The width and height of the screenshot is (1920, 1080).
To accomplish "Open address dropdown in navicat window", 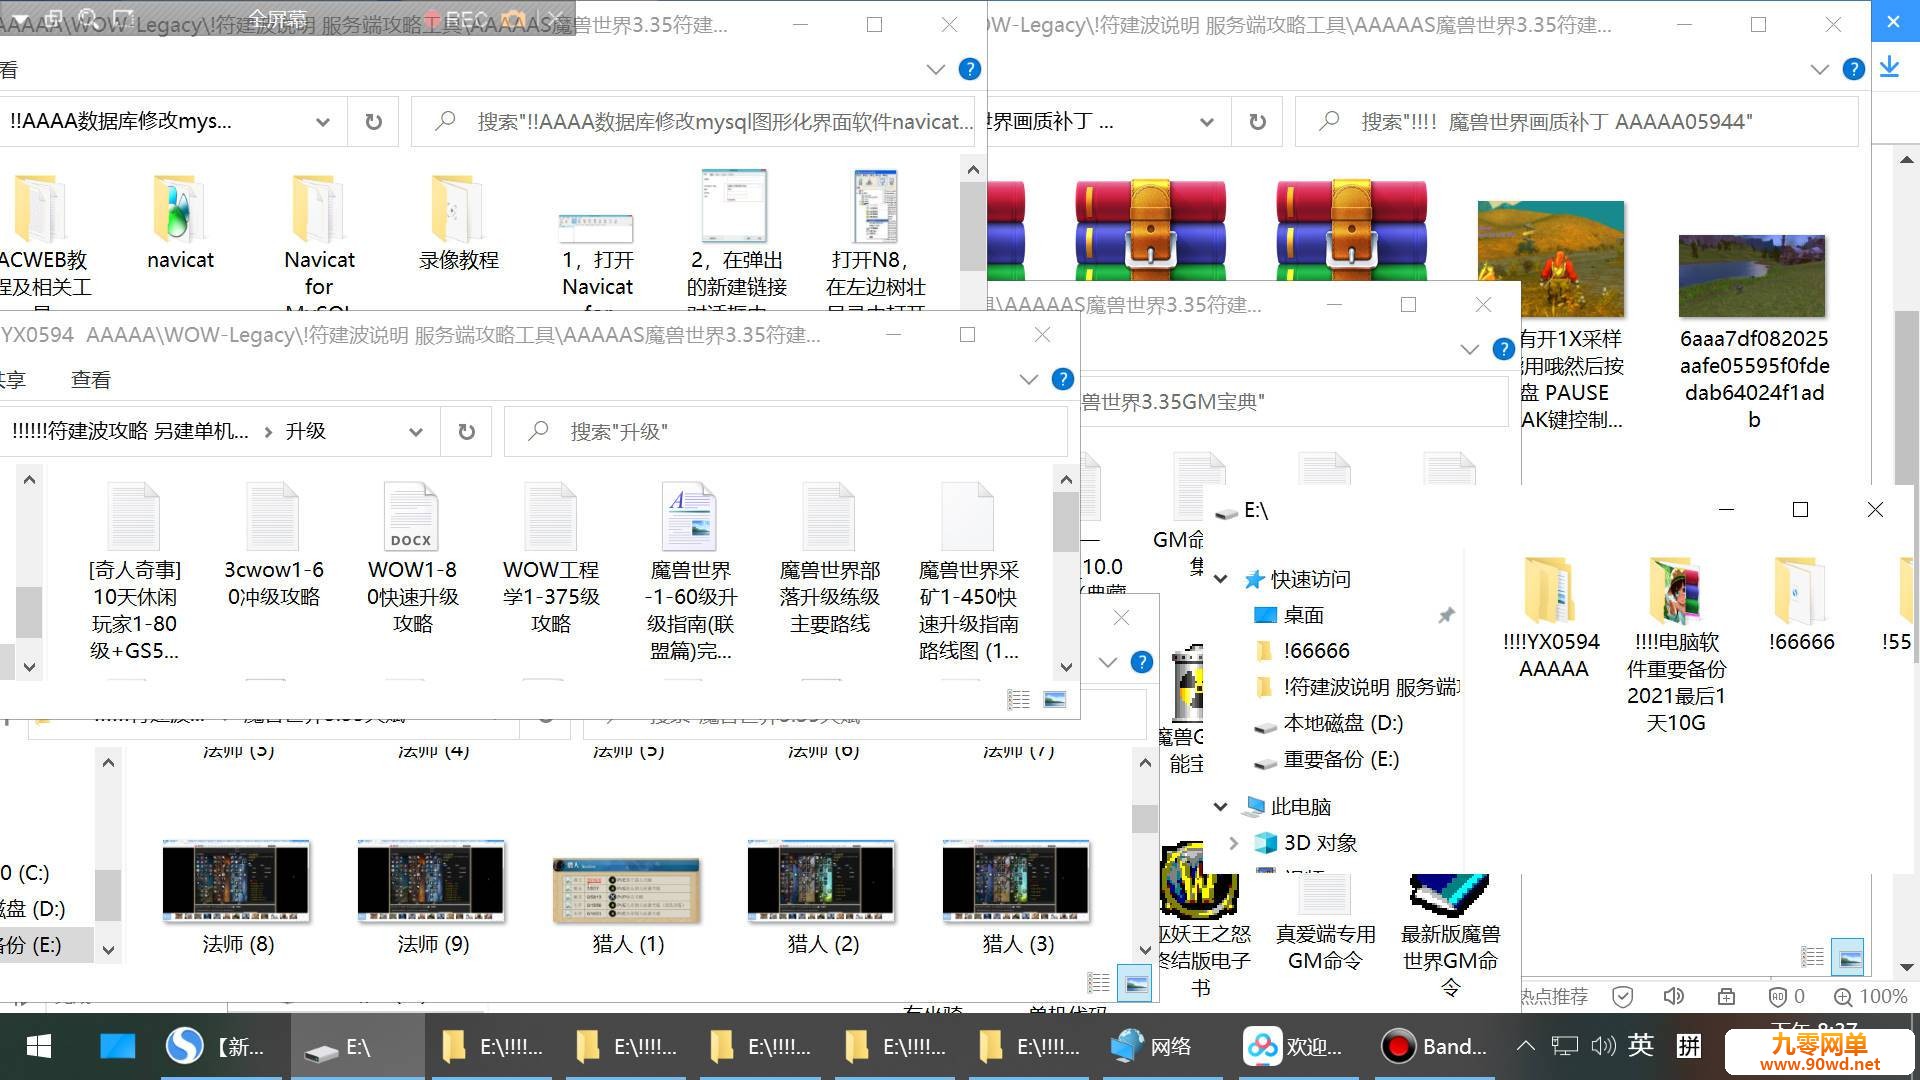I will tap(322, 122).
